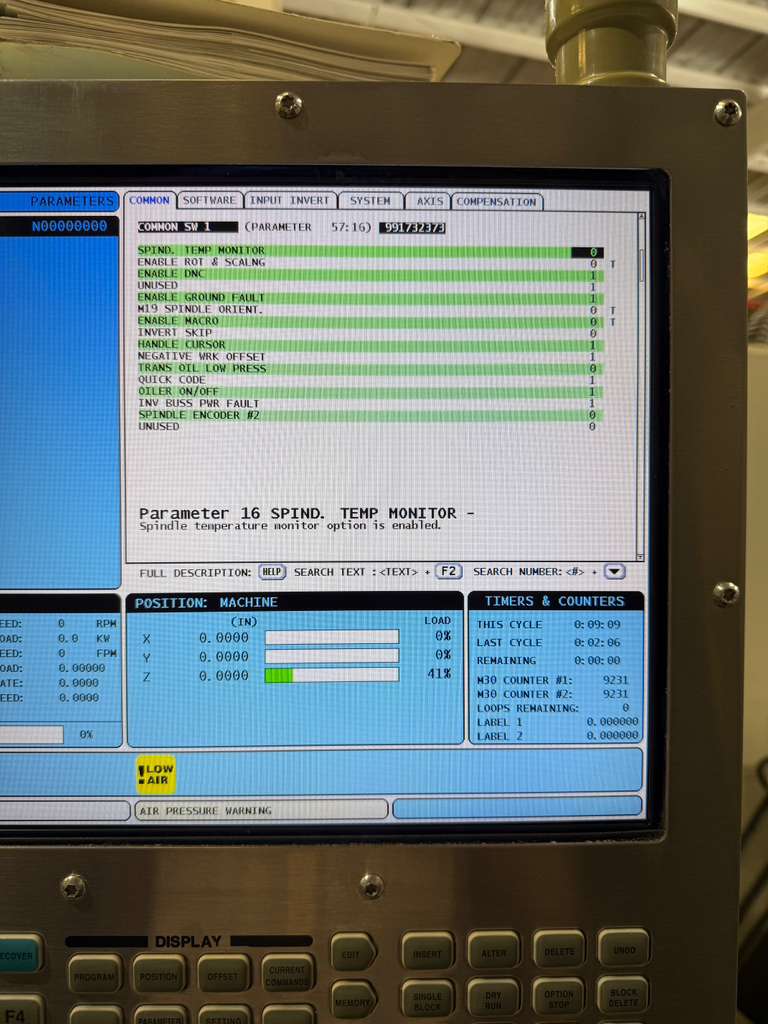Open the COMPENSATION tab

[x=497, y=202]
